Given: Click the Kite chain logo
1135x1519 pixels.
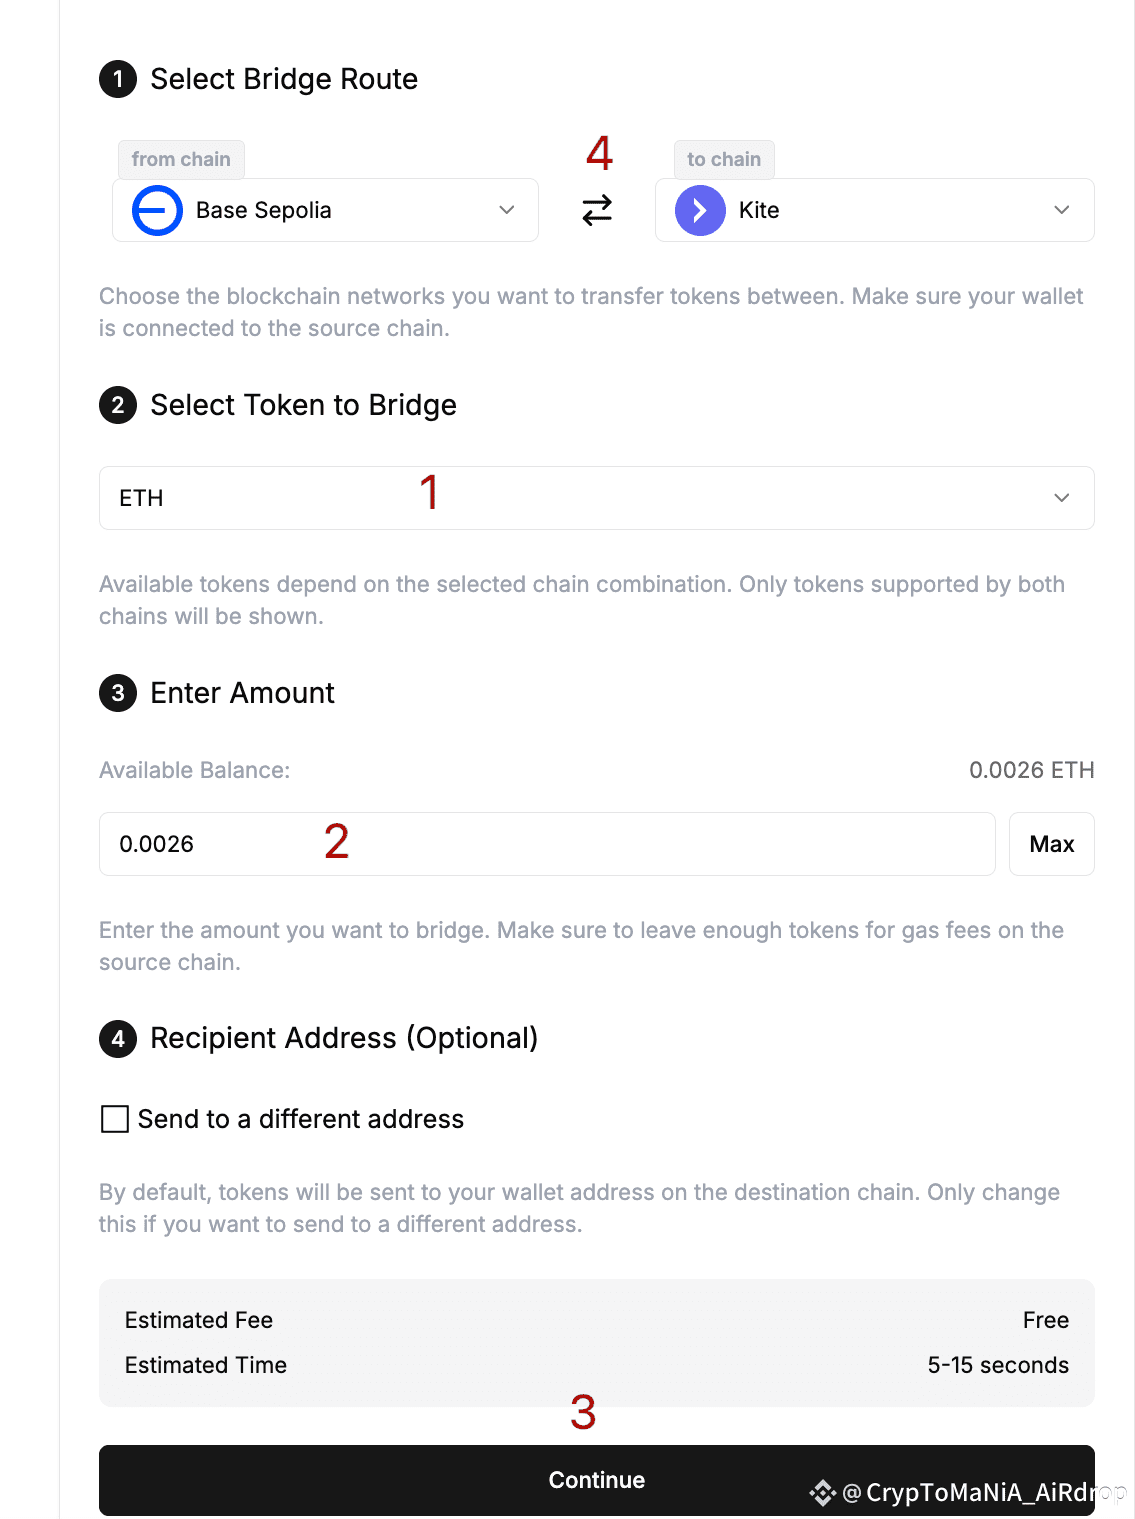Looking at the screenshot, I should (700, 210).
